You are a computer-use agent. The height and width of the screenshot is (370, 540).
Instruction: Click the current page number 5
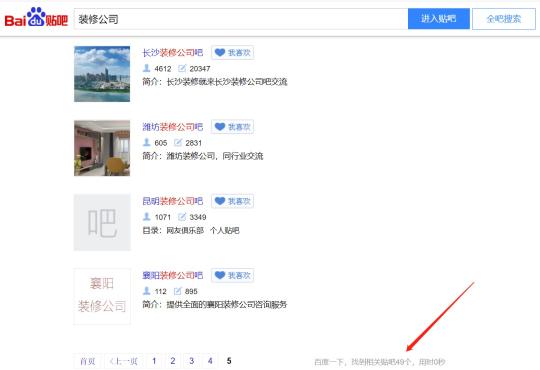tap(229, 361)
